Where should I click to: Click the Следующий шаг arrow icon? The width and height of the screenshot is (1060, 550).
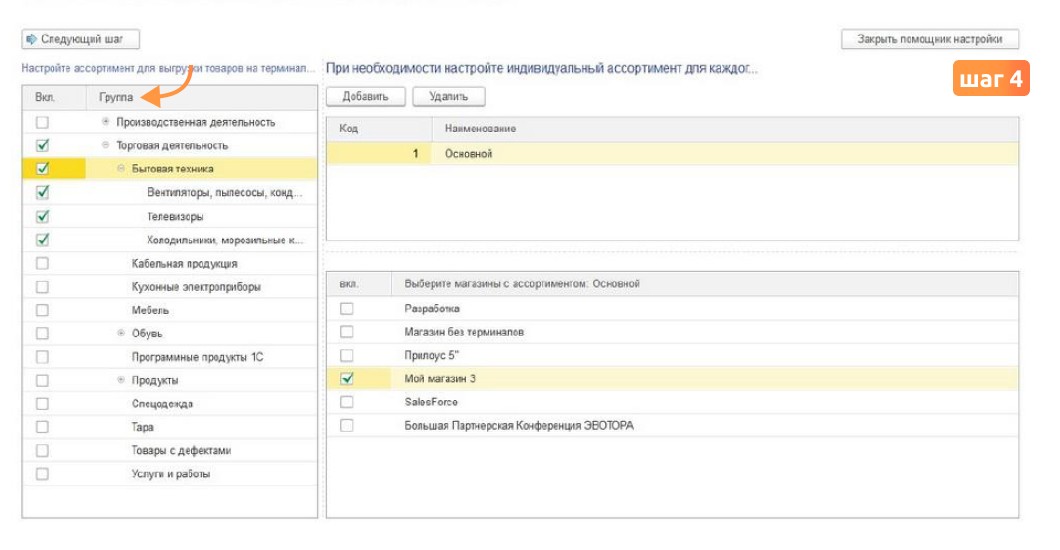point(31,39)
